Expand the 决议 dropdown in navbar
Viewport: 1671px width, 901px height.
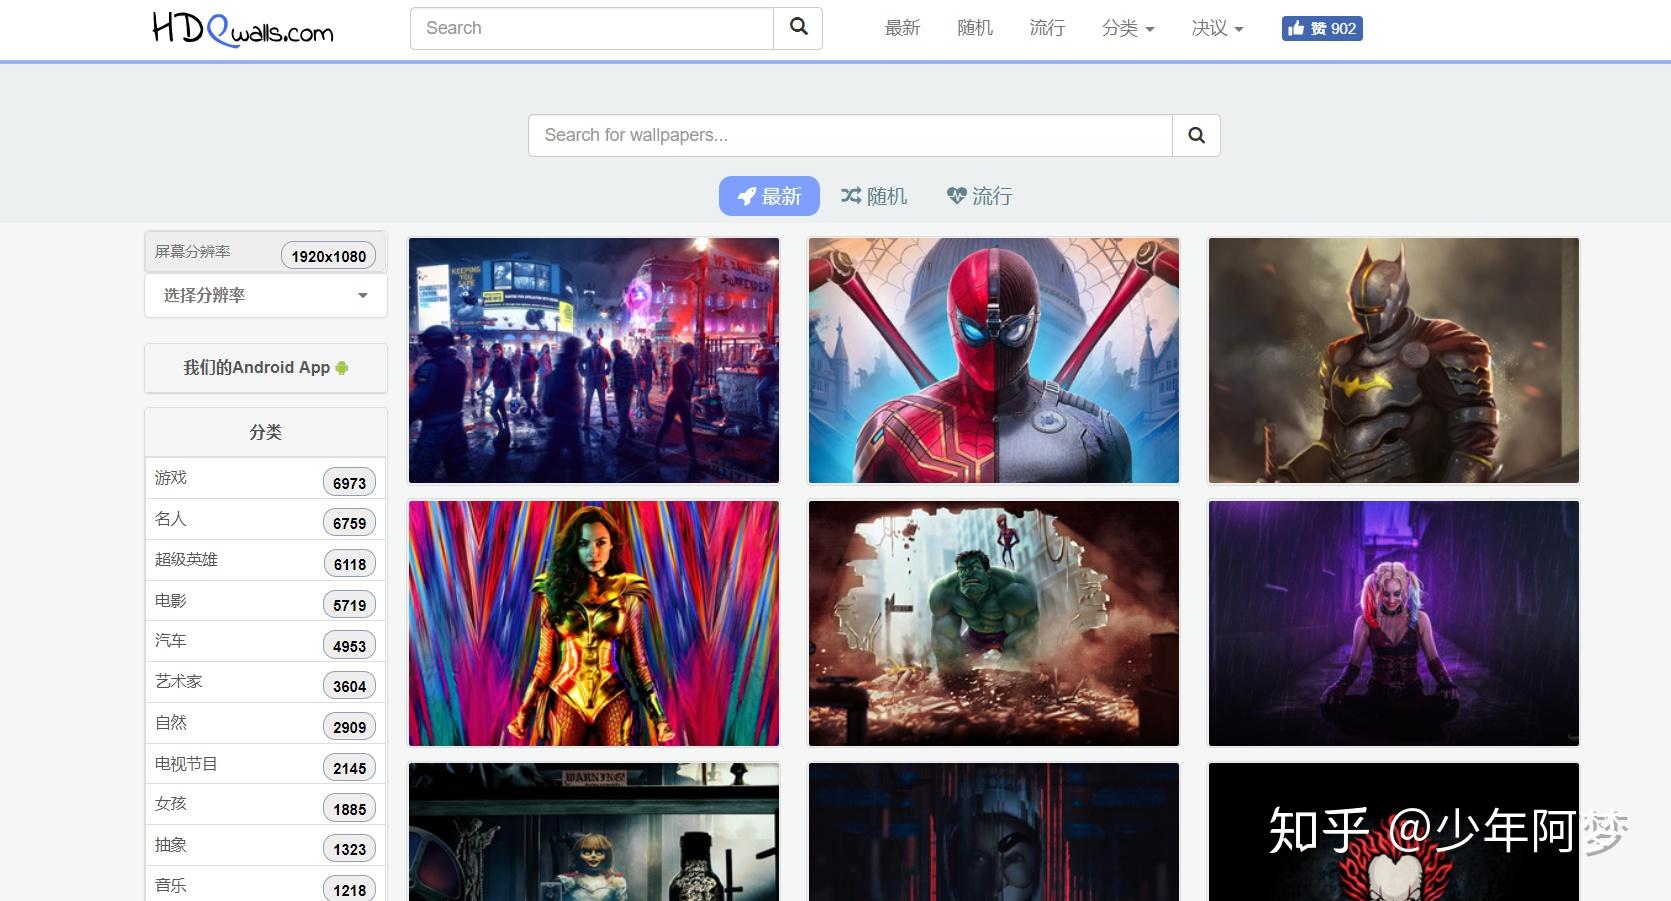[1217, 28]
